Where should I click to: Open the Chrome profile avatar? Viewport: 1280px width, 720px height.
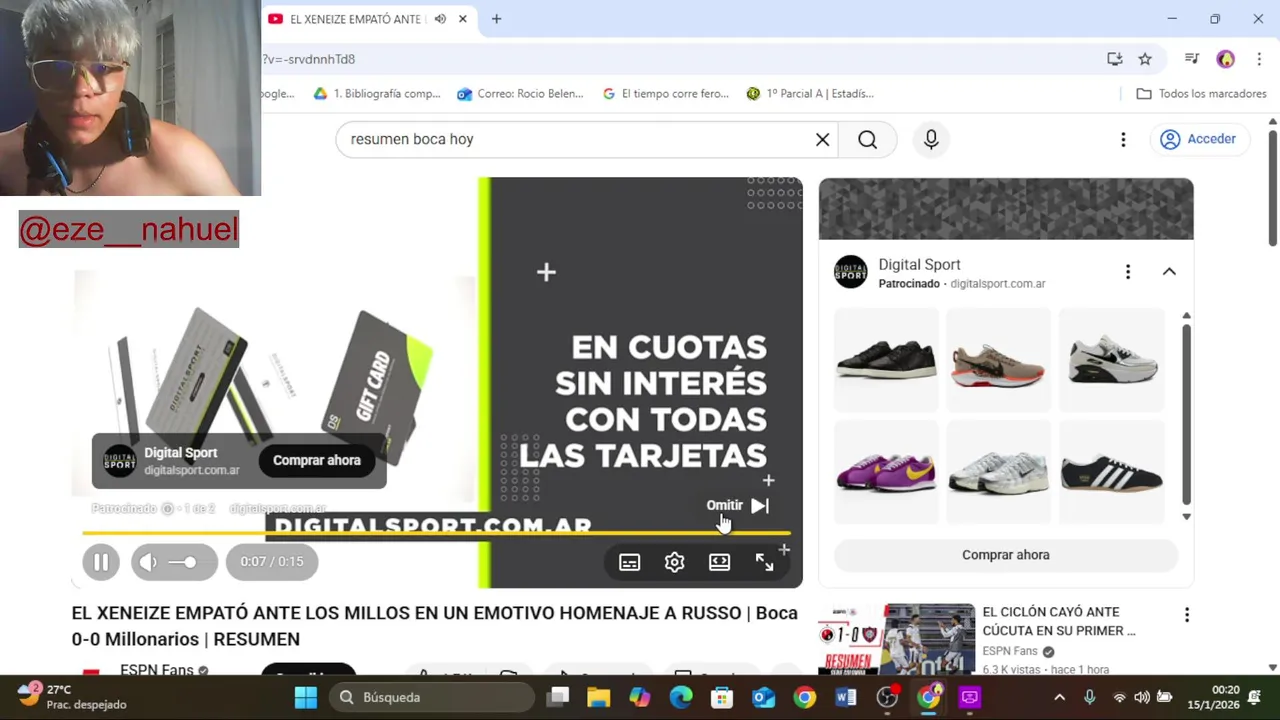(1226, 59)
